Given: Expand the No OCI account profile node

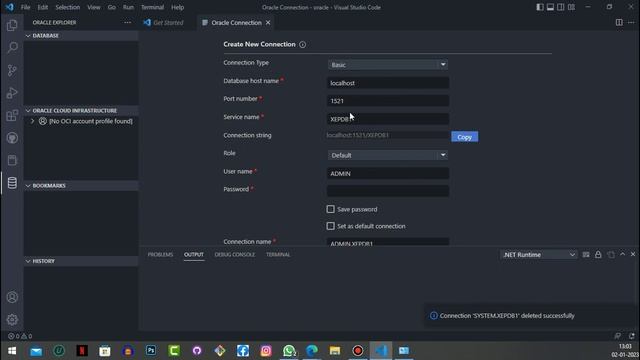Looking at the screenshot, I should (32, 121).
